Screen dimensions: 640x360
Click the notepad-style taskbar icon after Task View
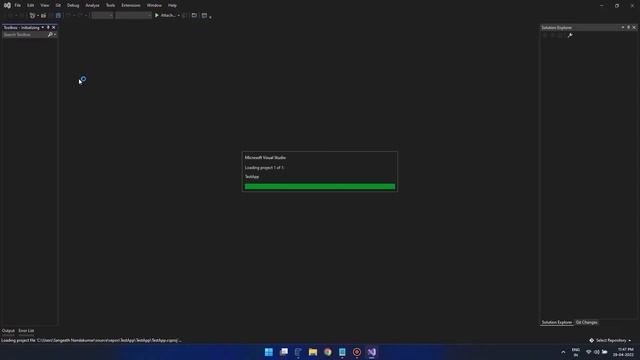[298, 352]
